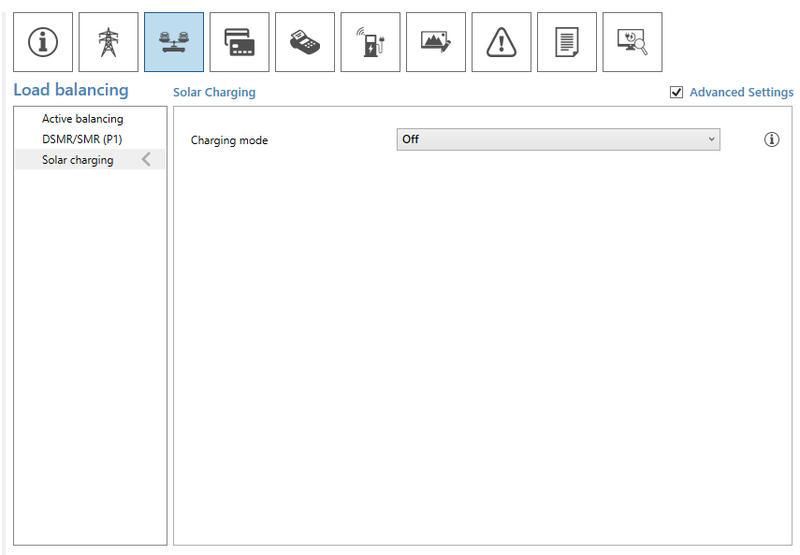
Task: Open the power grid pylon settings
Action: click(x=108, y=42)
